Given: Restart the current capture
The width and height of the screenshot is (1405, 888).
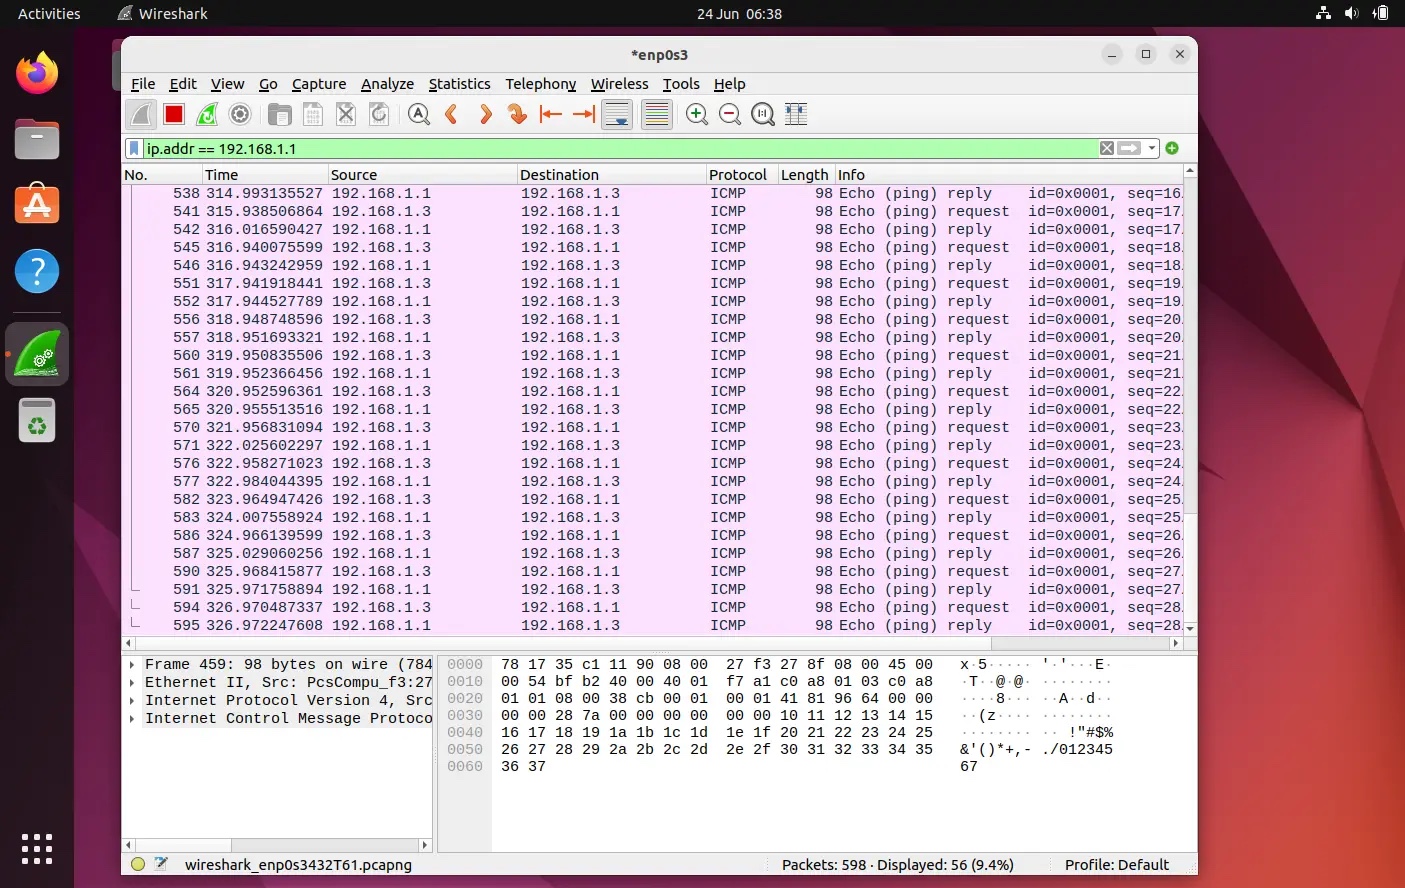Looking at the screenshot, I should click(x=206, y=114).
